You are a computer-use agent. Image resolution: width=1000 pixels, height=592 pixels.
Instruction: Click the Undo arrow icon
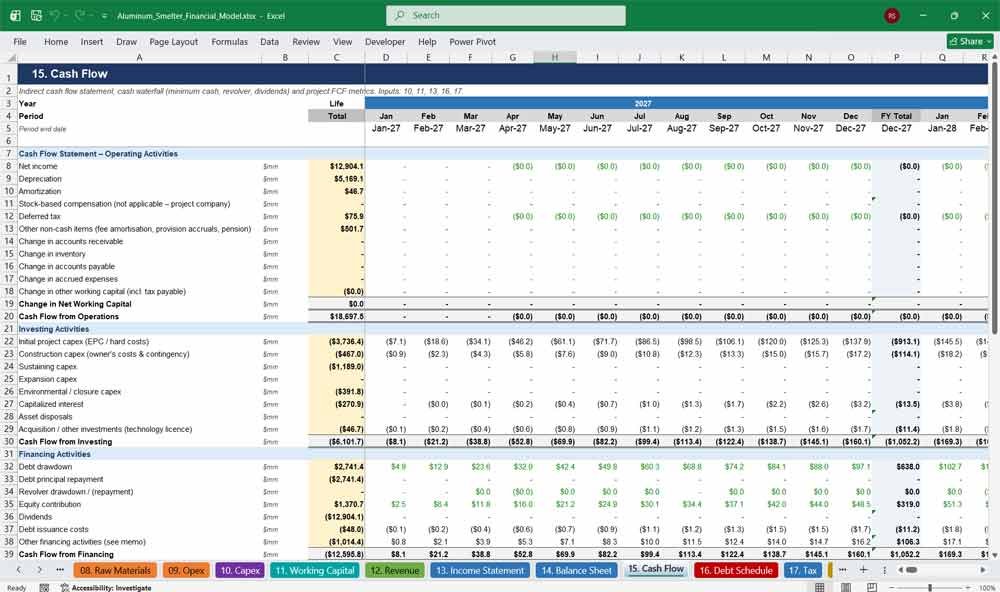[x=55, y=15]
